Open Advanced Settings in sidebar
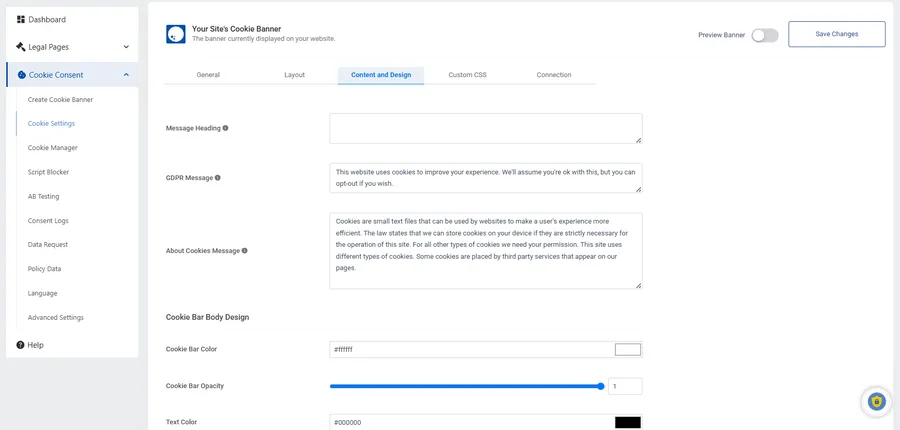This screenshot has height=430, width=900. point(56,317)
